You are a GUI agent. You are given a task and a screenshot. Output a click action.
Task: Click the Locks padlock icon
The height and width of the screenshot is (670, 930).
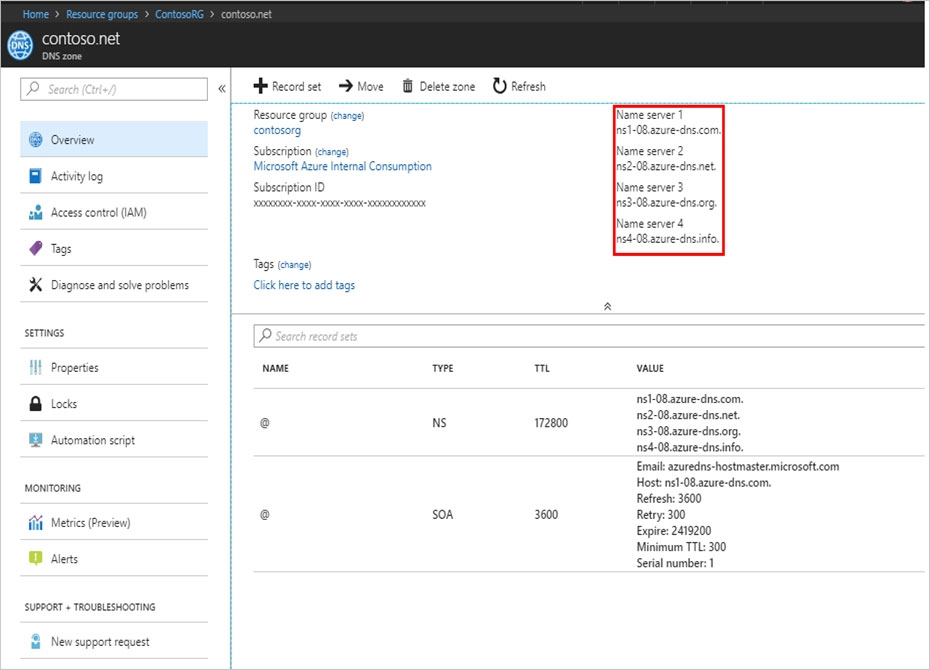36,404
